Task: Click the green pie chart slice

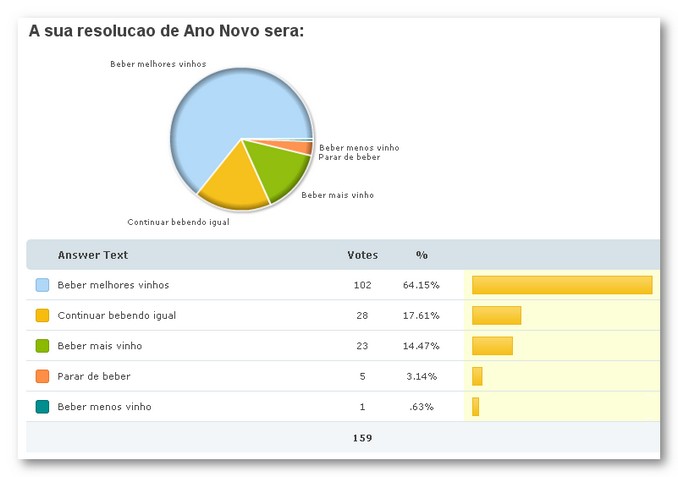Action: (276, 168)
